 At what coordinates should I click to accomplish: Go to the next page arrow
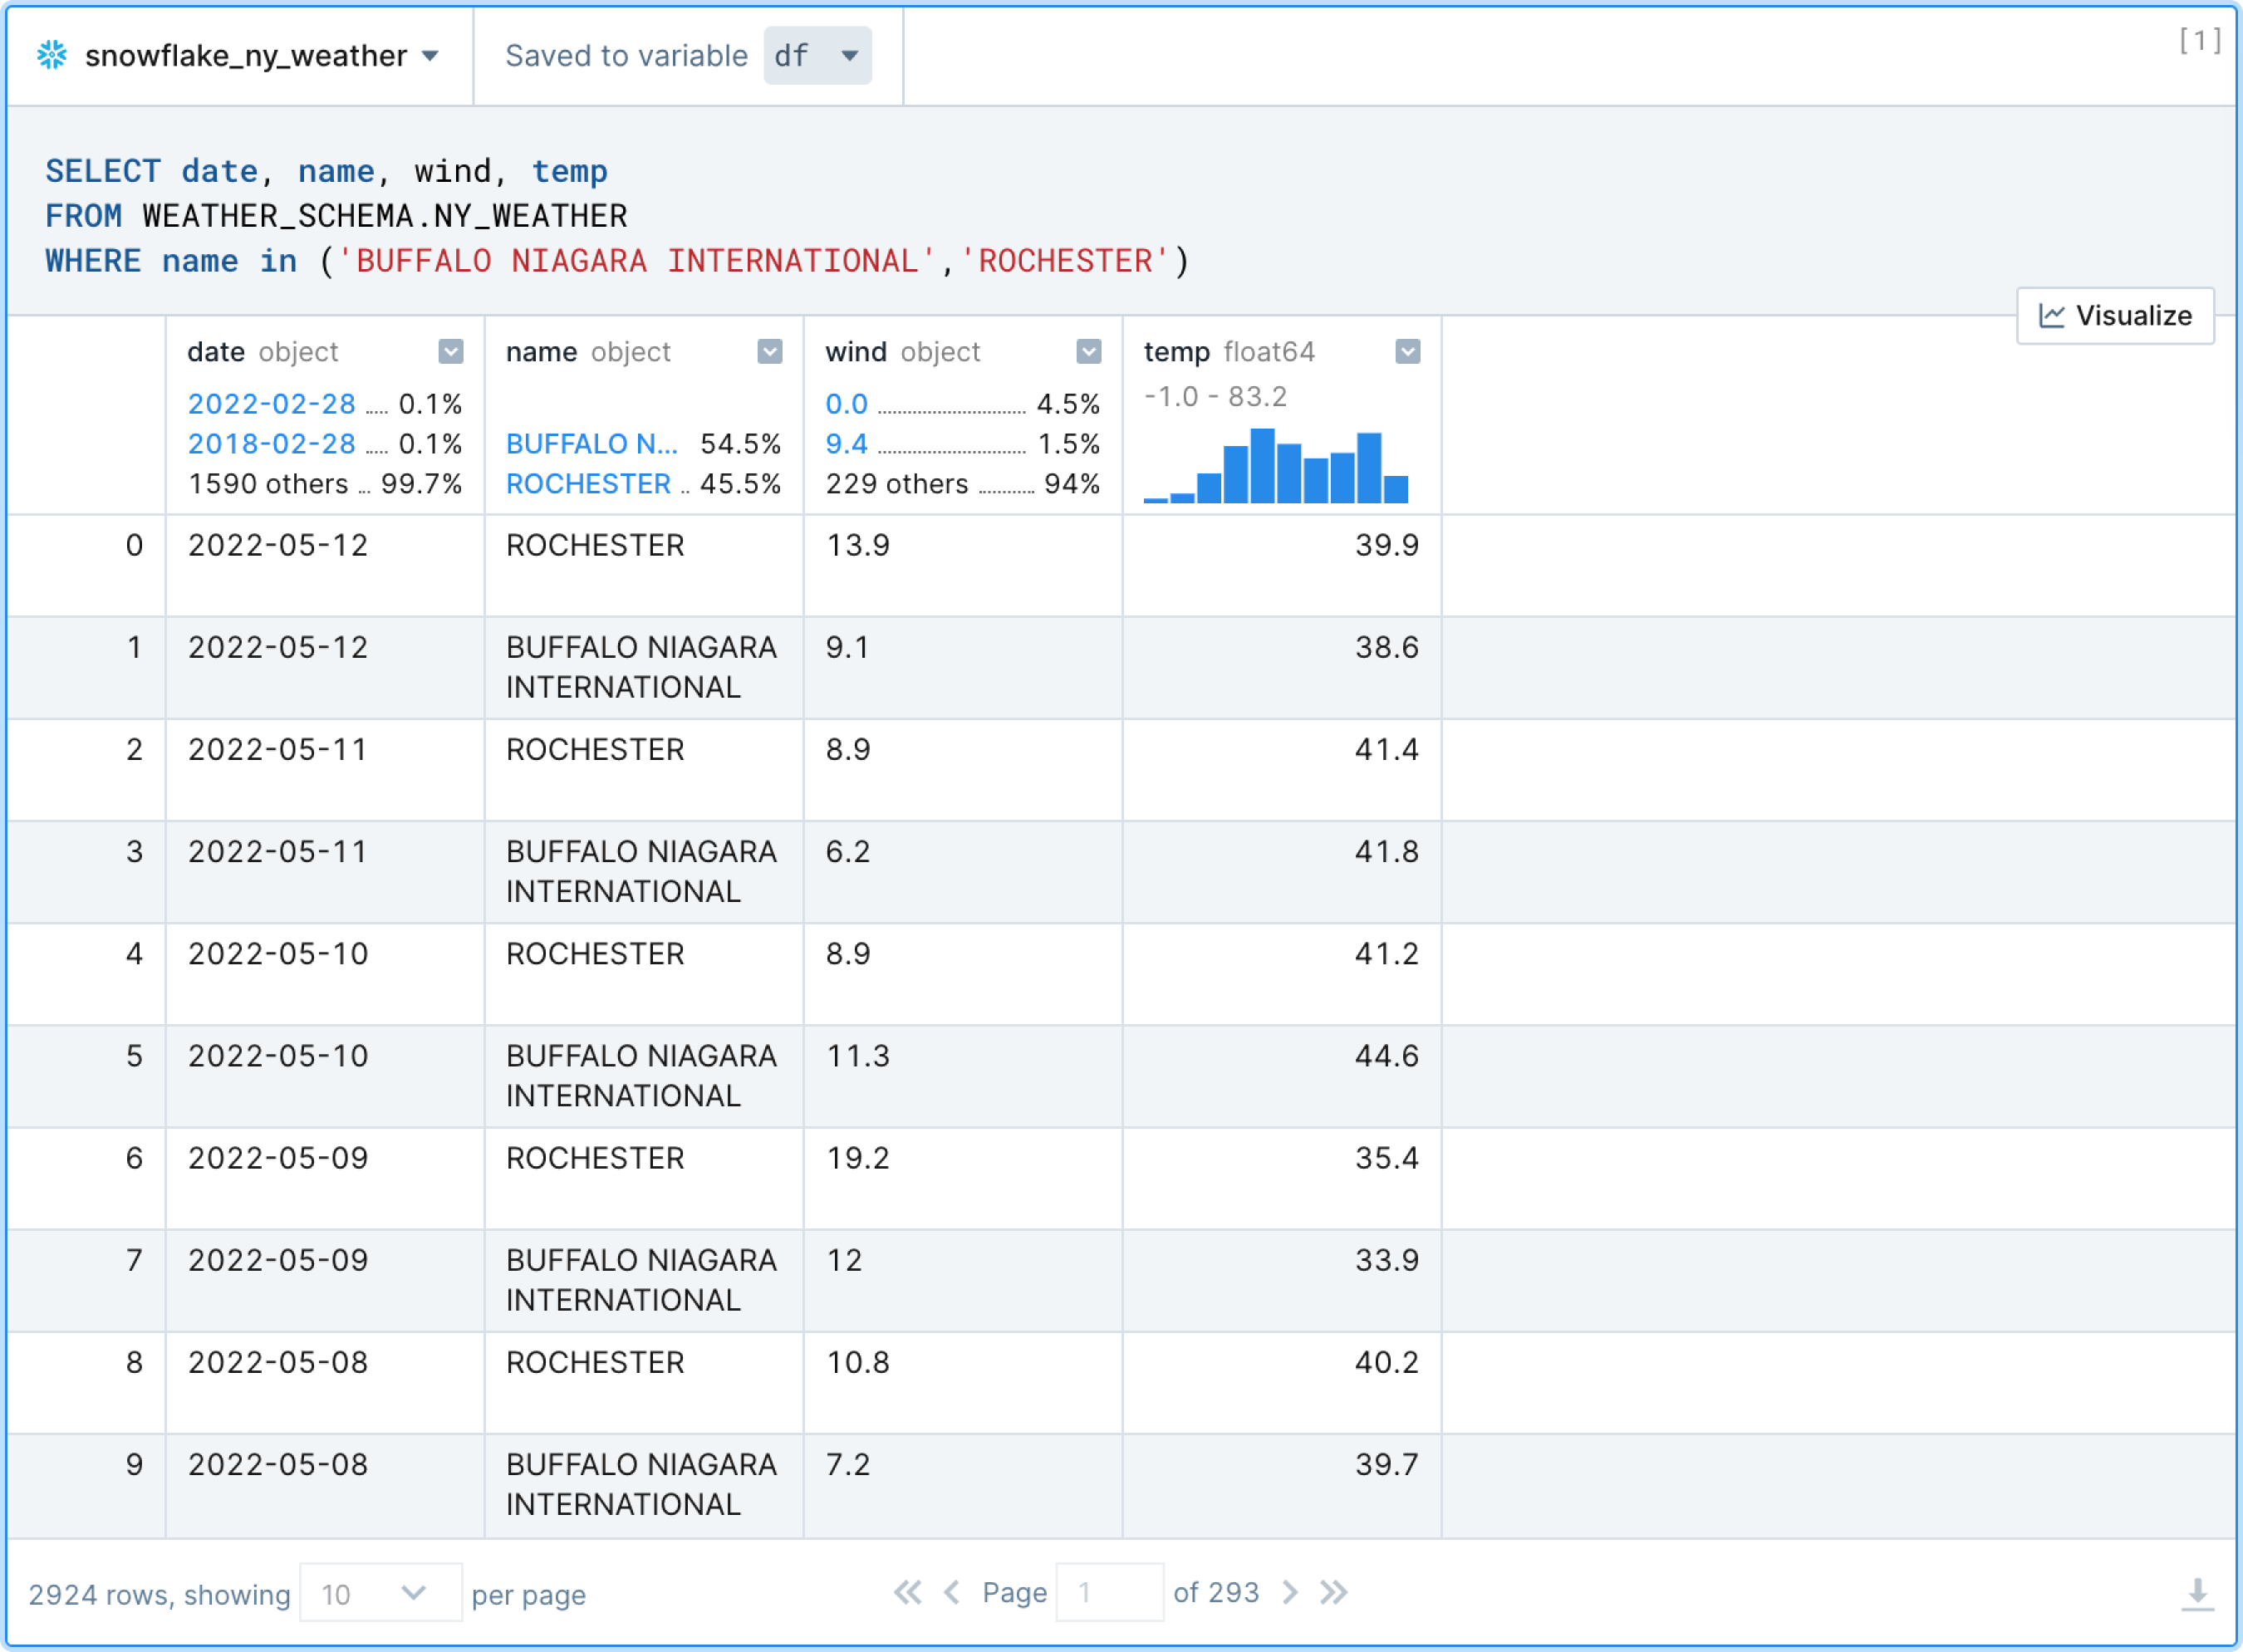[x=1290, y=1592]
